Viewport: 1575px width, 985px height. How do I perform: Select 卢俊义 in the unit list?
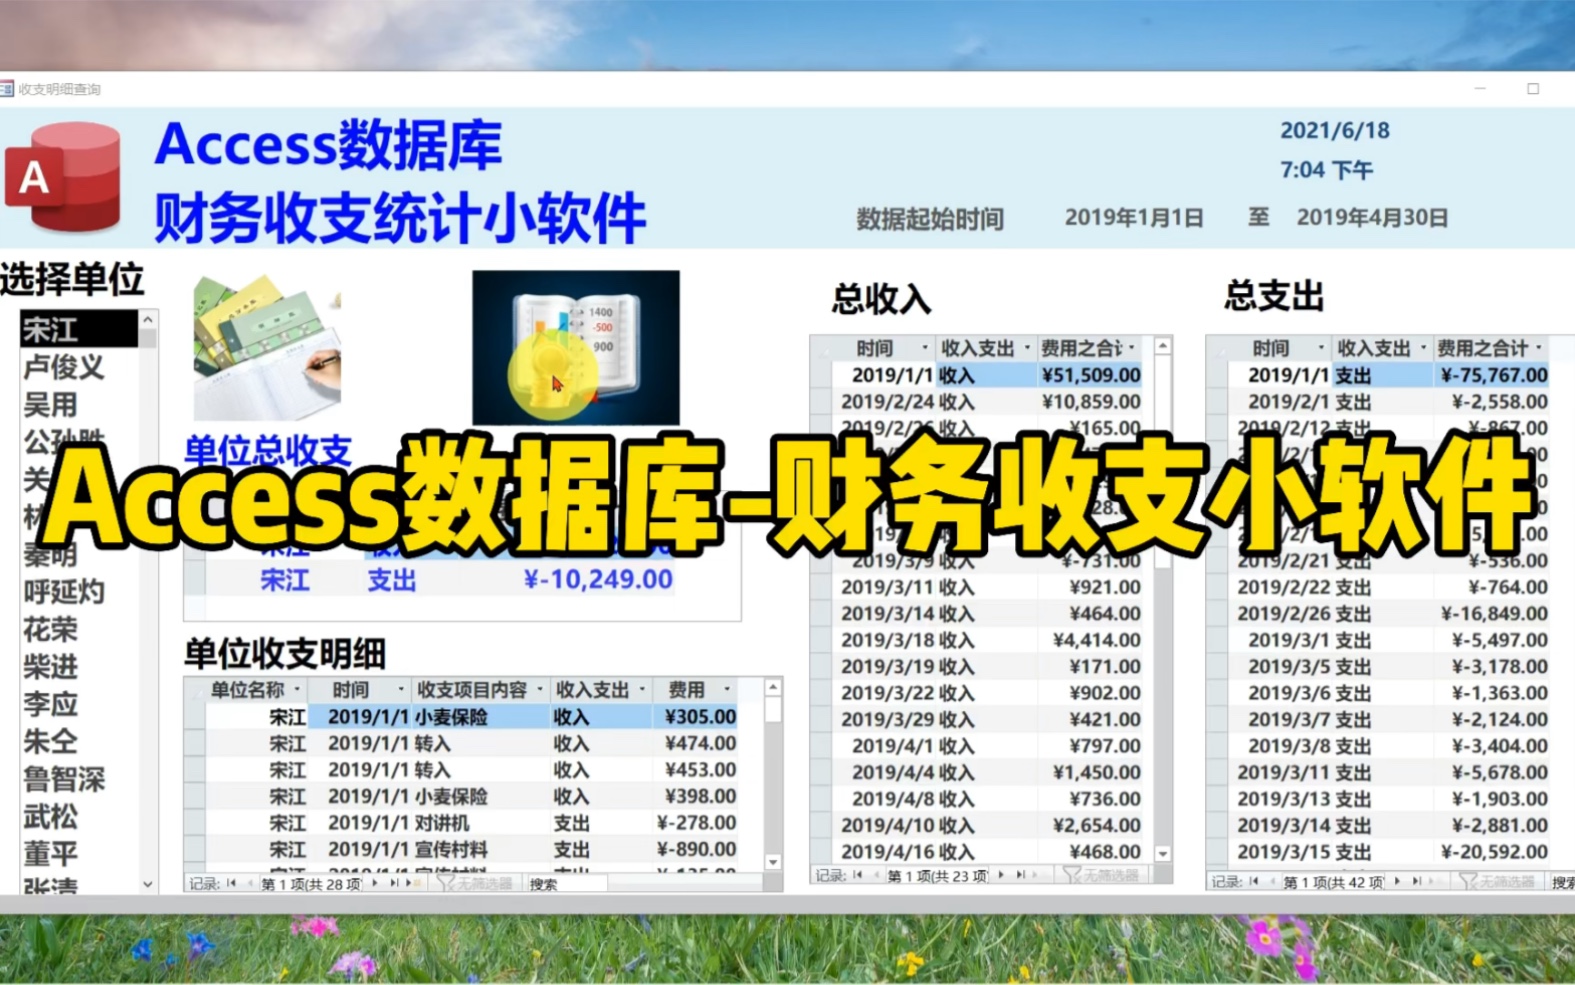79,367
